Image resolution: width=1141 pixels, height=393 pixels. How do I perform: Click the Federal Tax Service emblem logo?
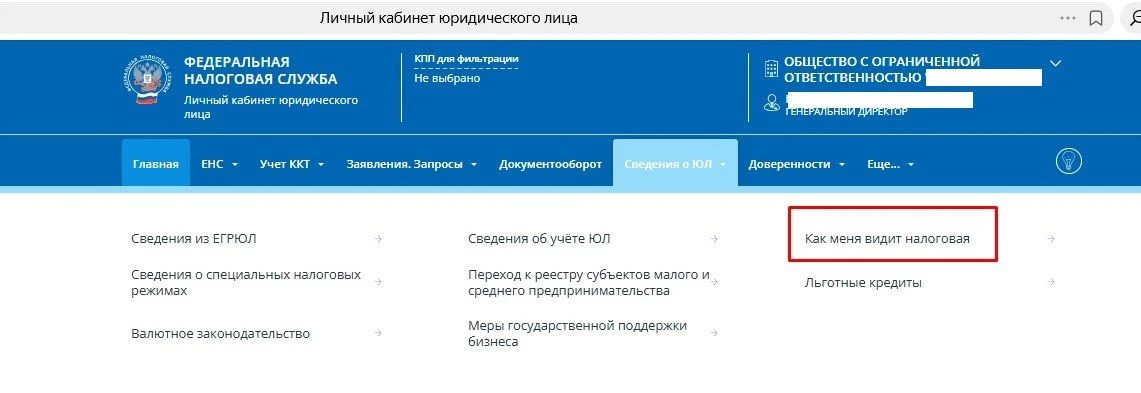coord(146,79)
